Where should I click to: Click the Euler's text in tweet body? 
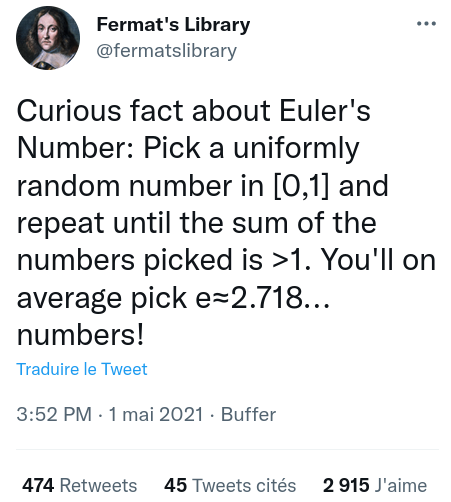click(x=325, y=111)
